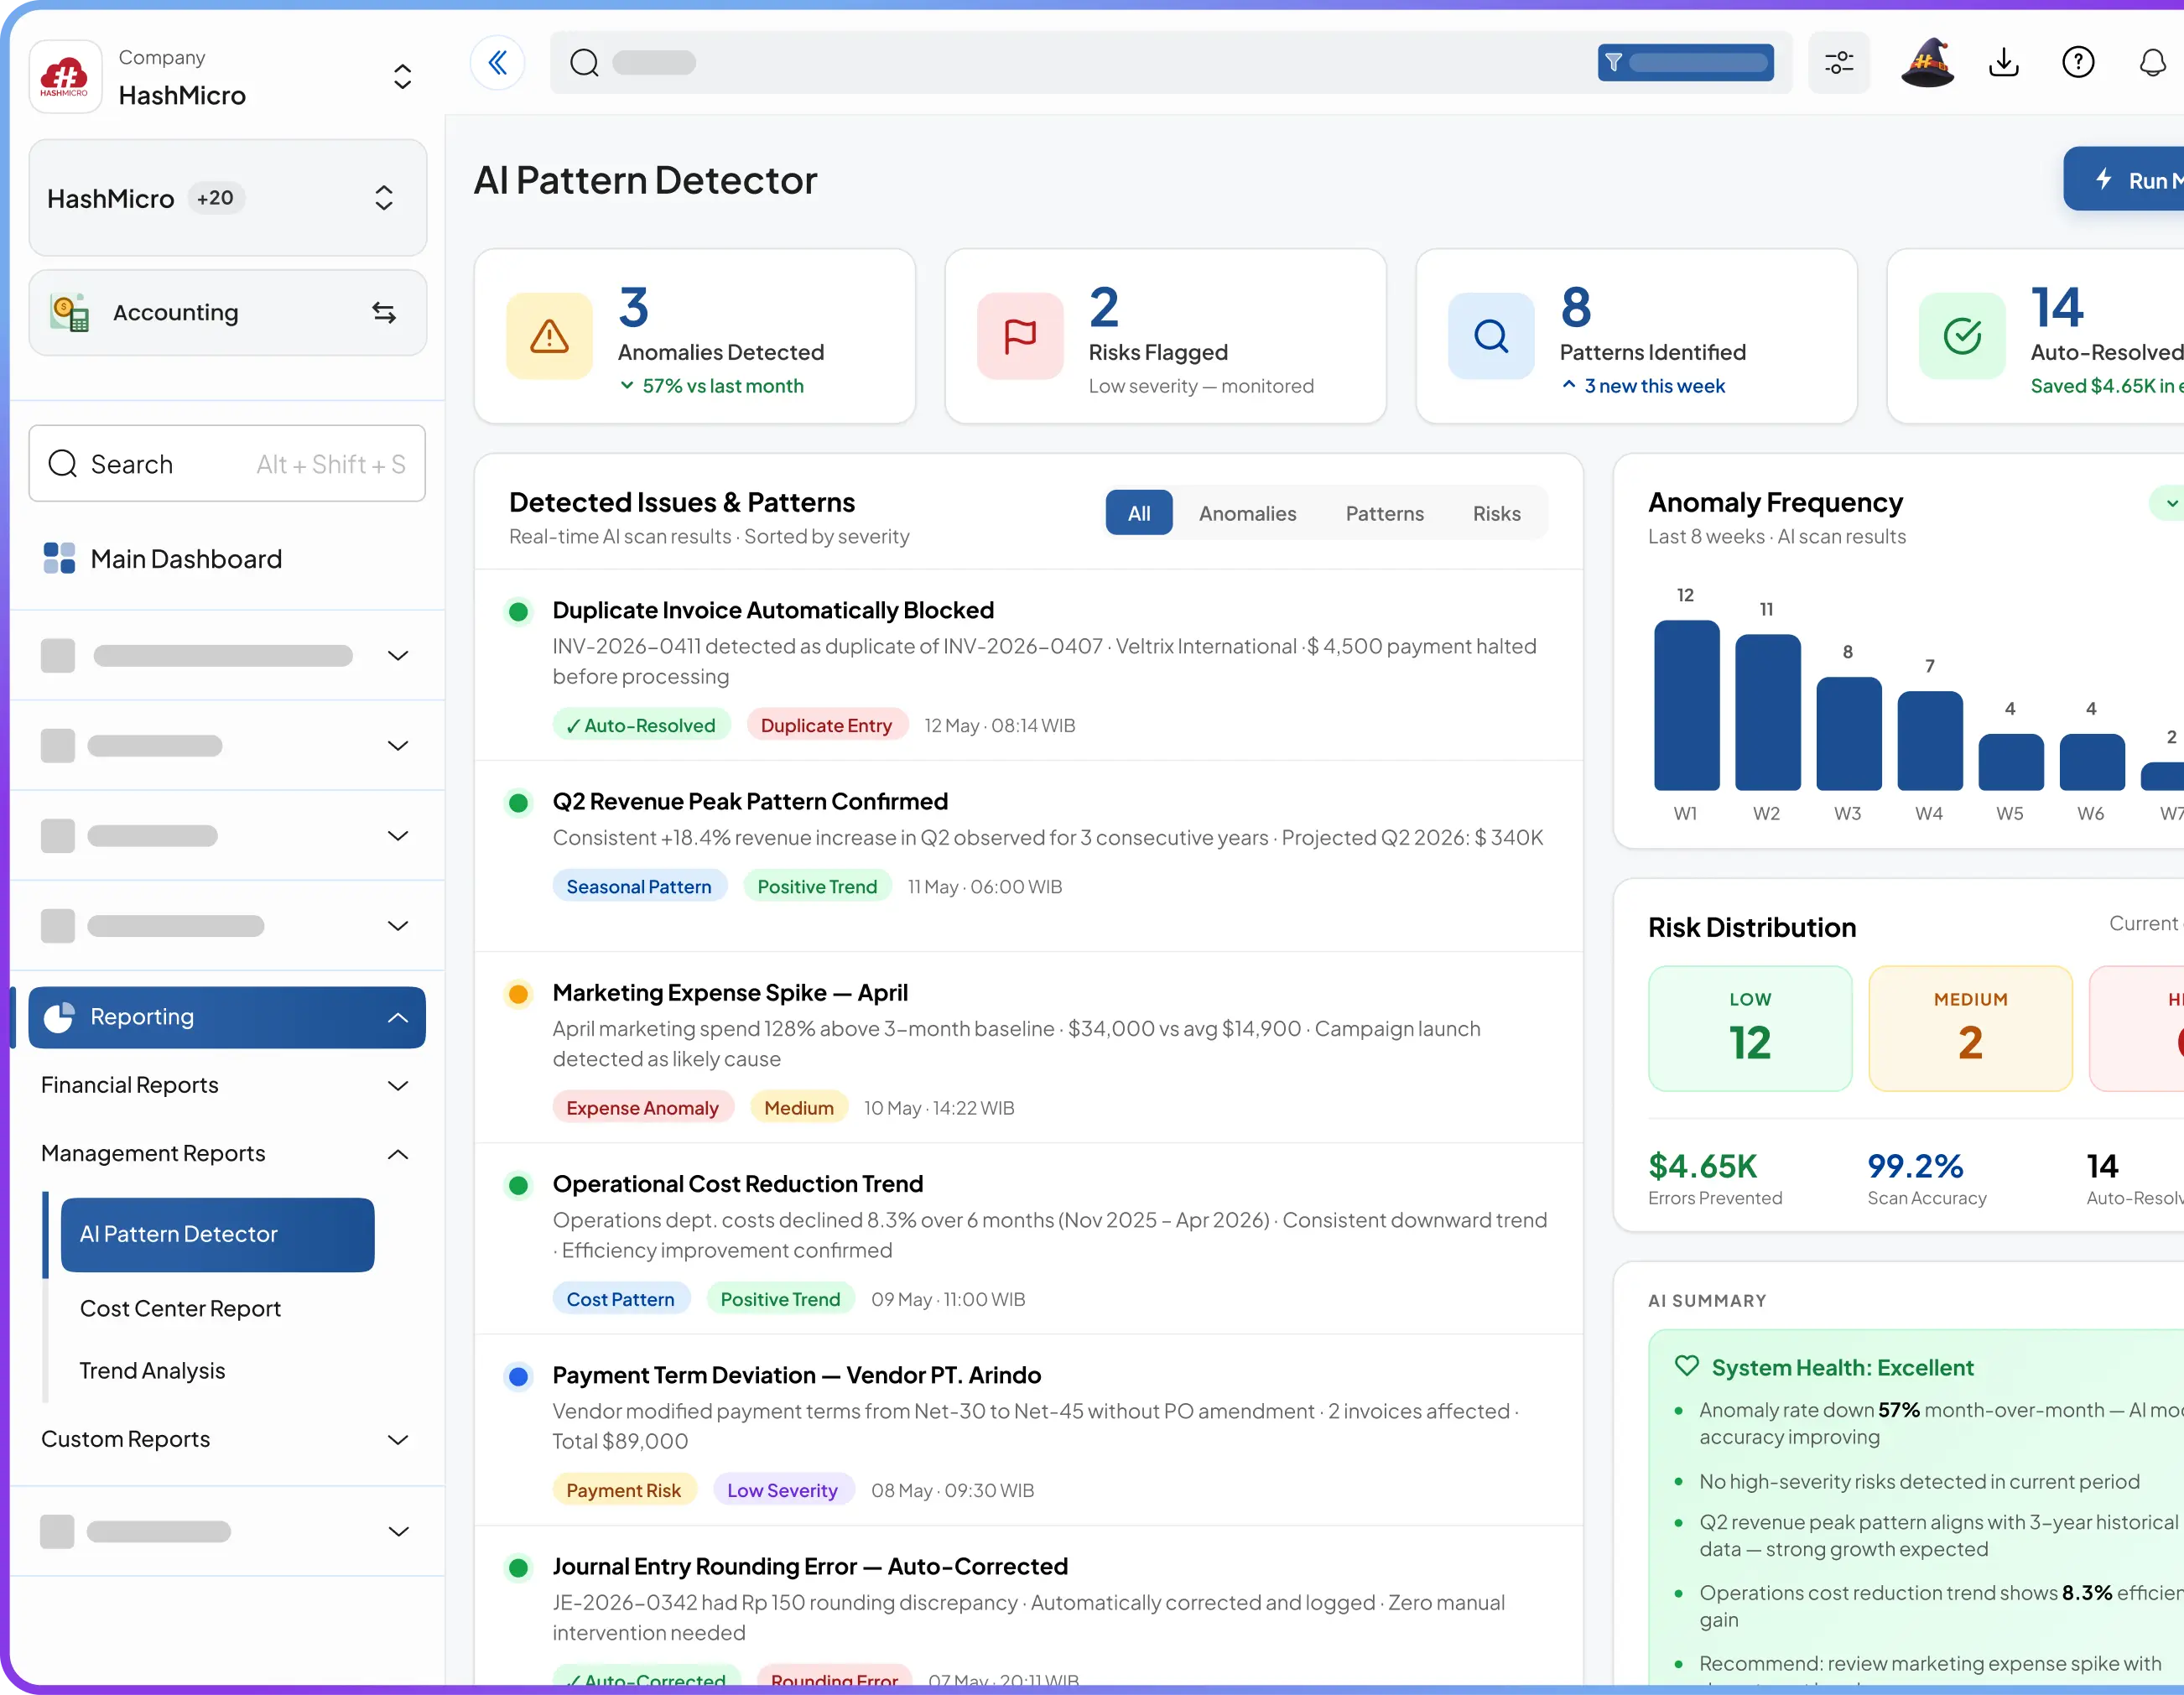Expand the last placeholder menu group at bottom
The image size is (2184, 1695).
point(398,1532)
